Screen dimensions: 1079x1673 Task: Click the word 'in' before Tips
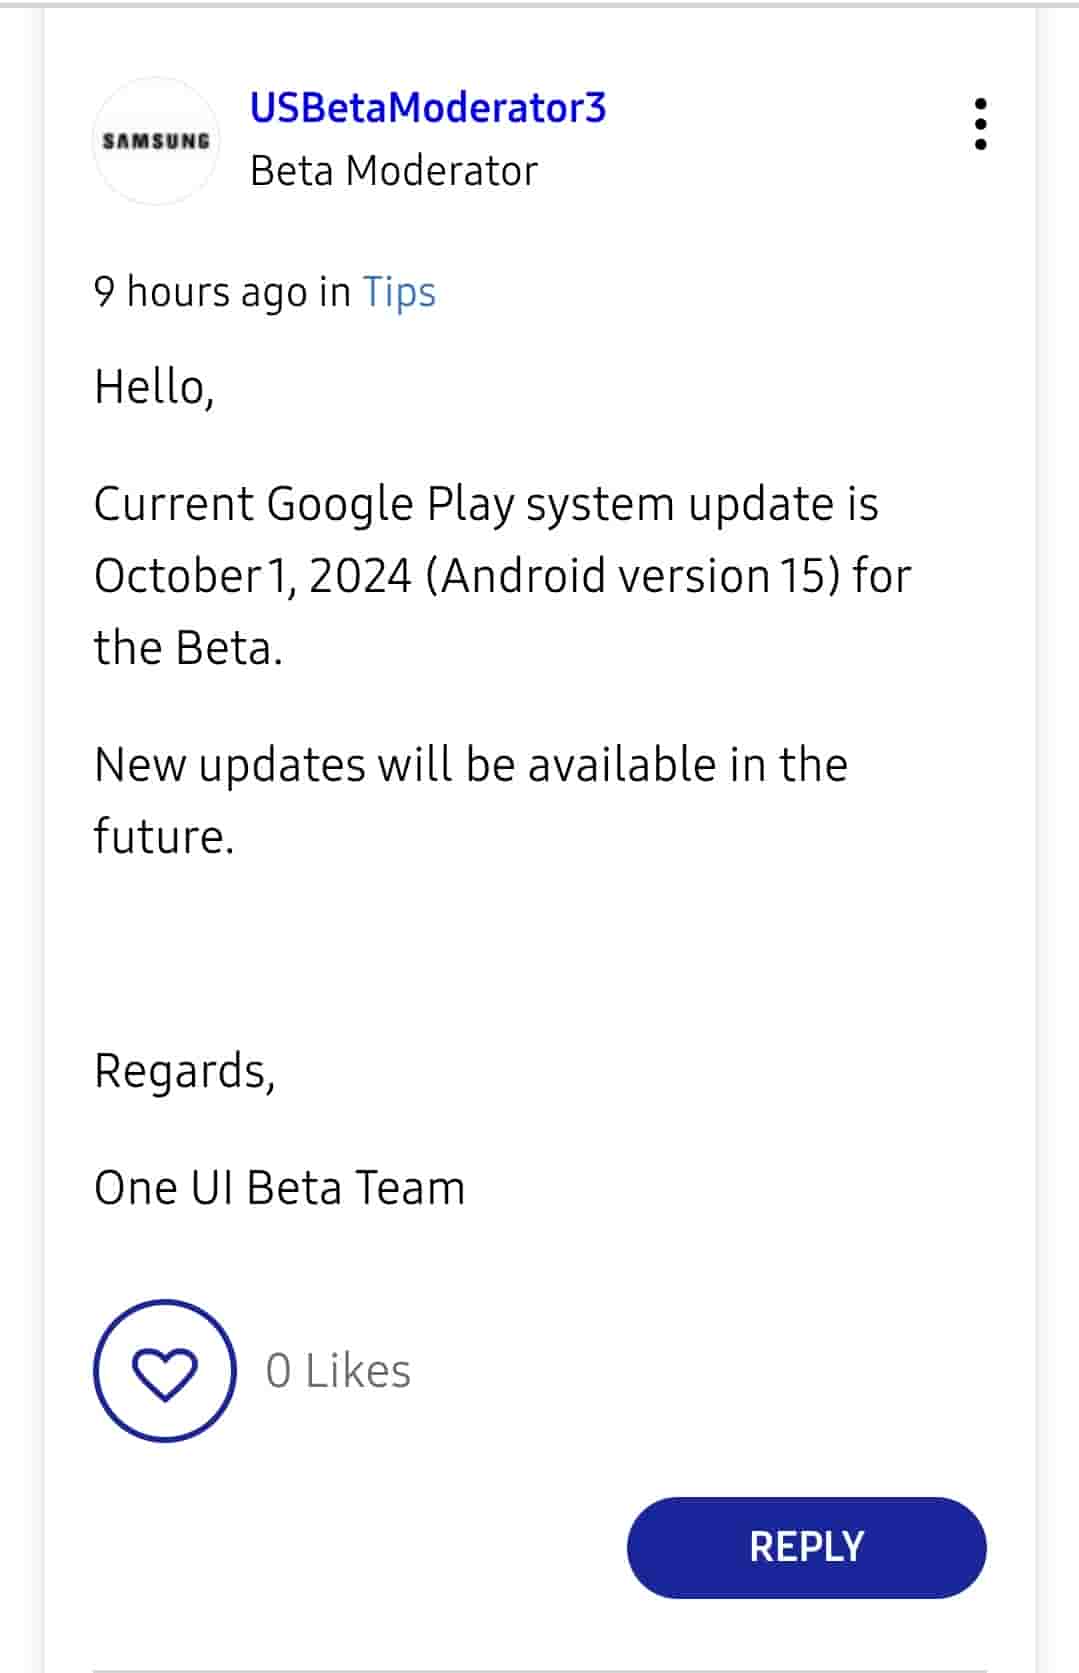coord(335,292)
